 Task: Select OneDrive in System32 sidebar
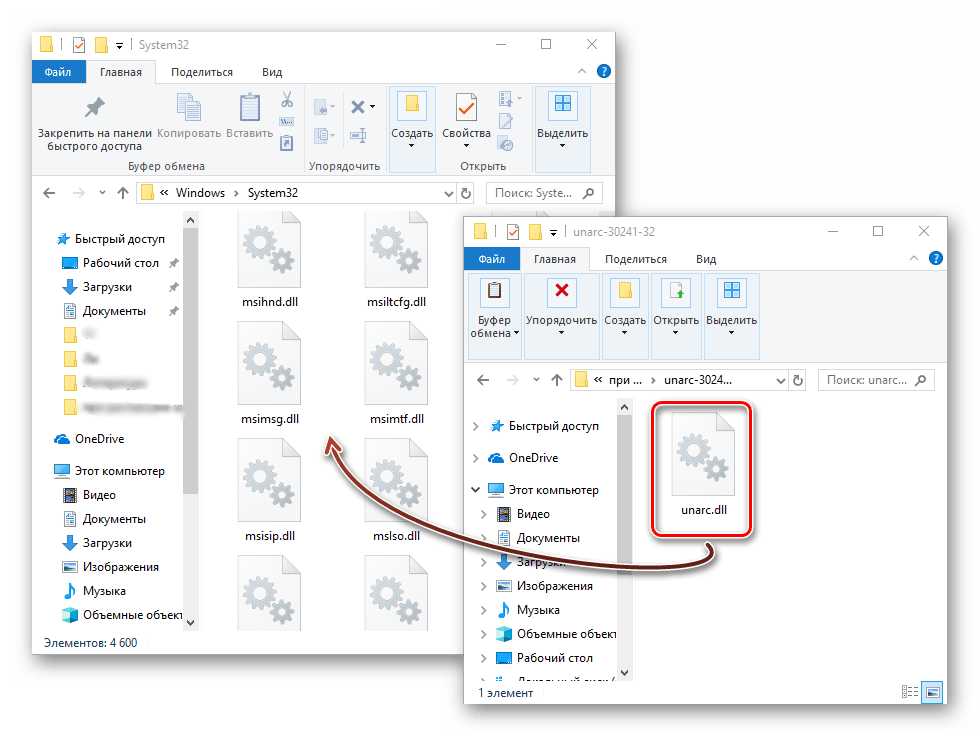click(x=99, y=439)
